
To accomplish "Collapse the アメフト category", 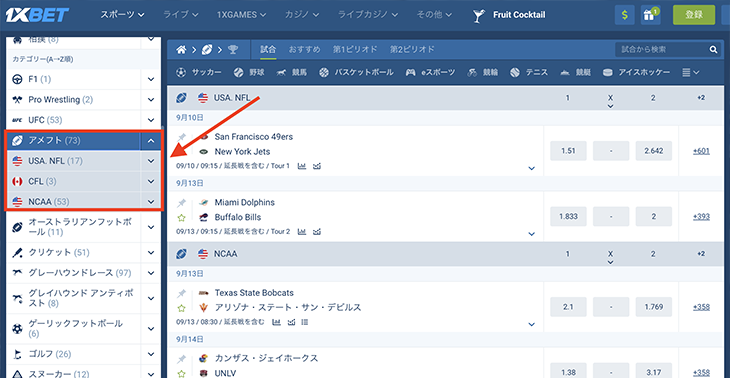I will point(151,141).
